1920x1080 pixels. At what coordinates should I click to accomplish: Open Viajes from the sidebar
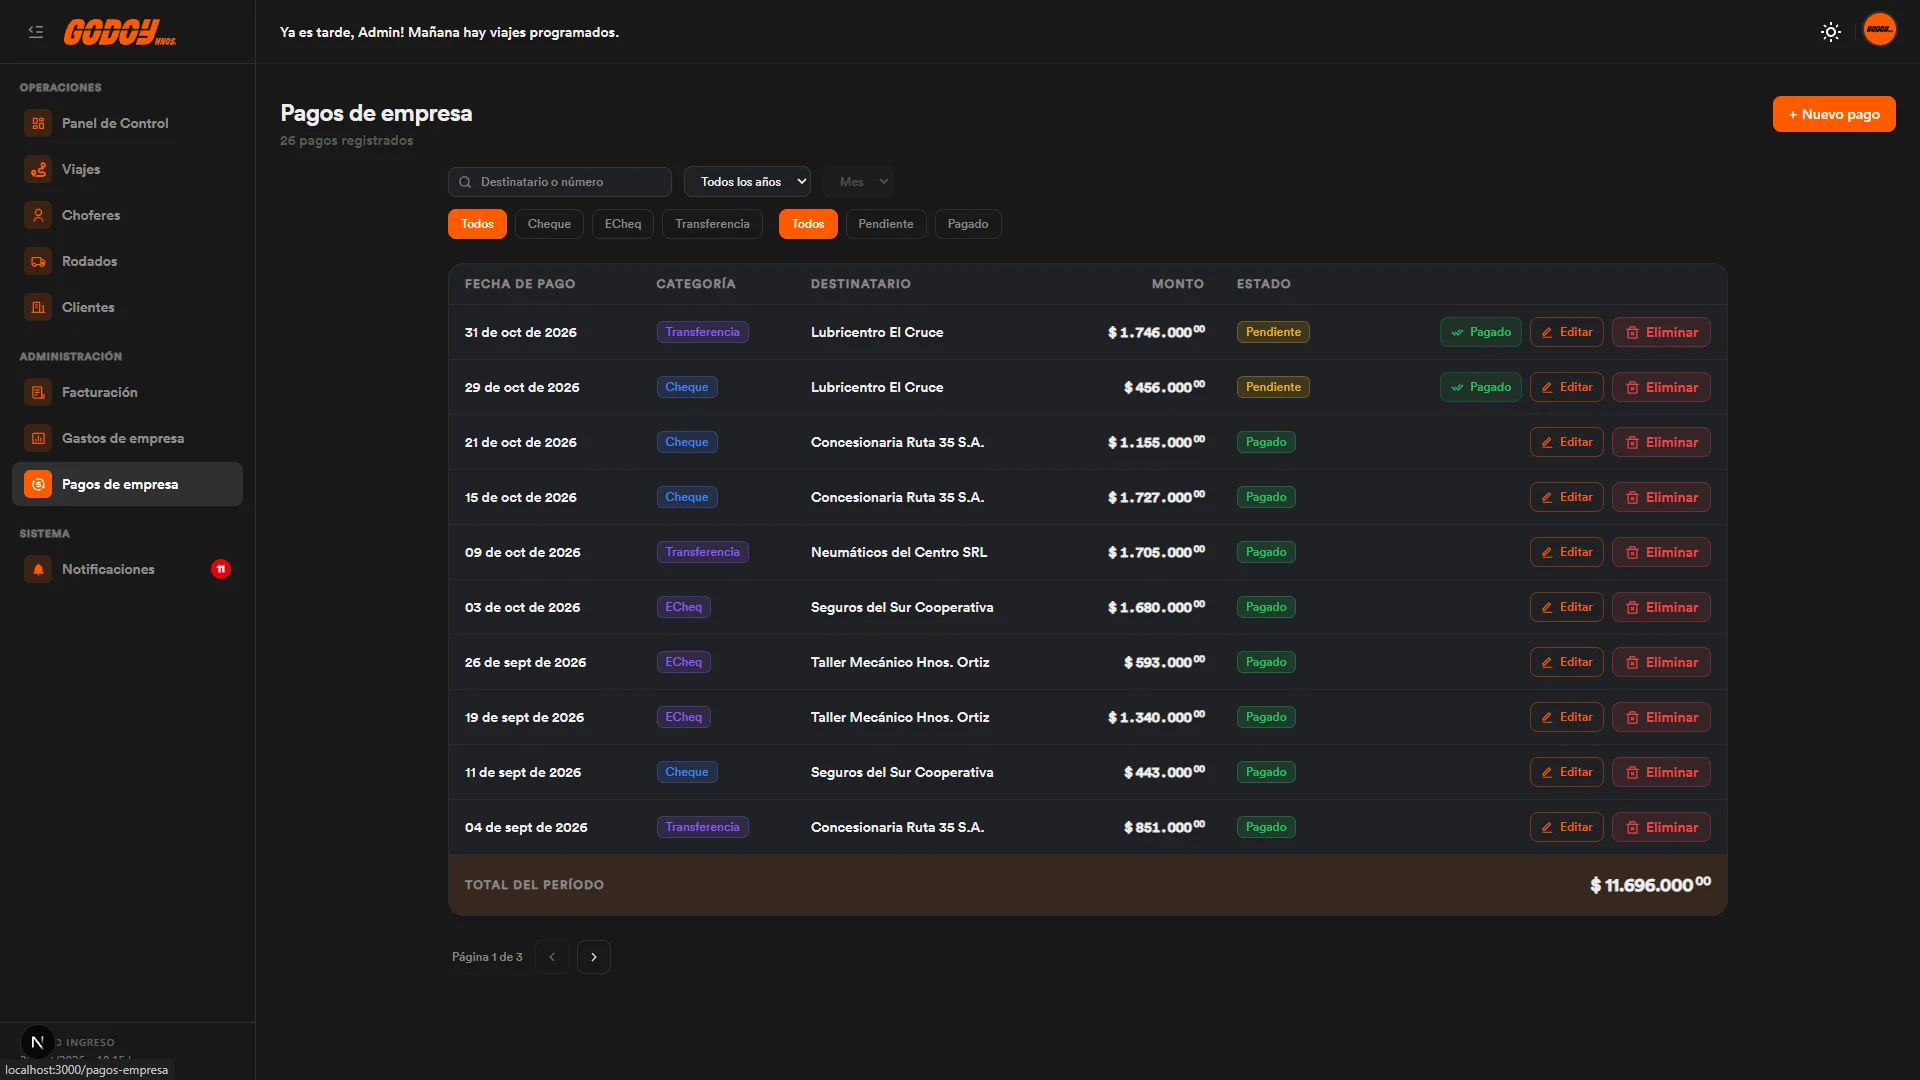127,169
